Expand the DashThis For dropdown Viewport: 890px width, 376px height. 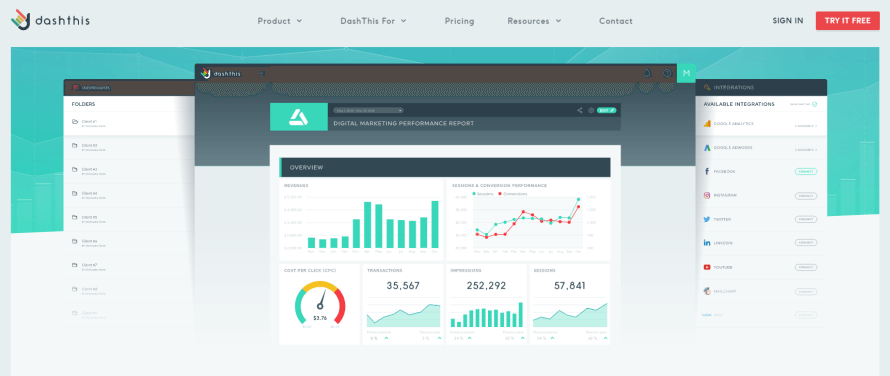[x=373, y=21]
